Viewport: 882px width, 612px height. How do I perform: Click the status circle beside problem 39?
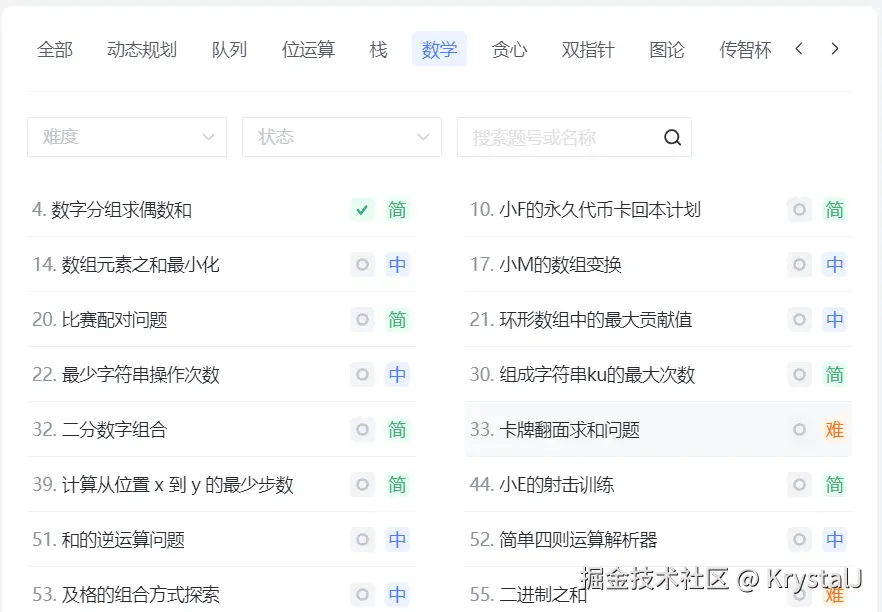pos(362,484)
